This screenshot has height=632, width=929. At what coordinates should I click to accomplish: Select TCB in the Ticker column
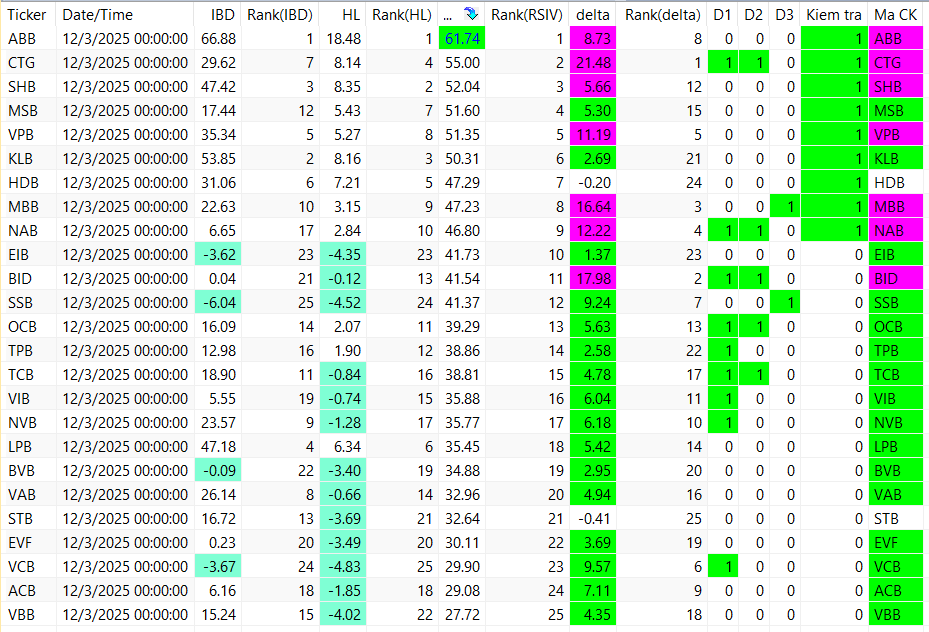pos(21,374)
